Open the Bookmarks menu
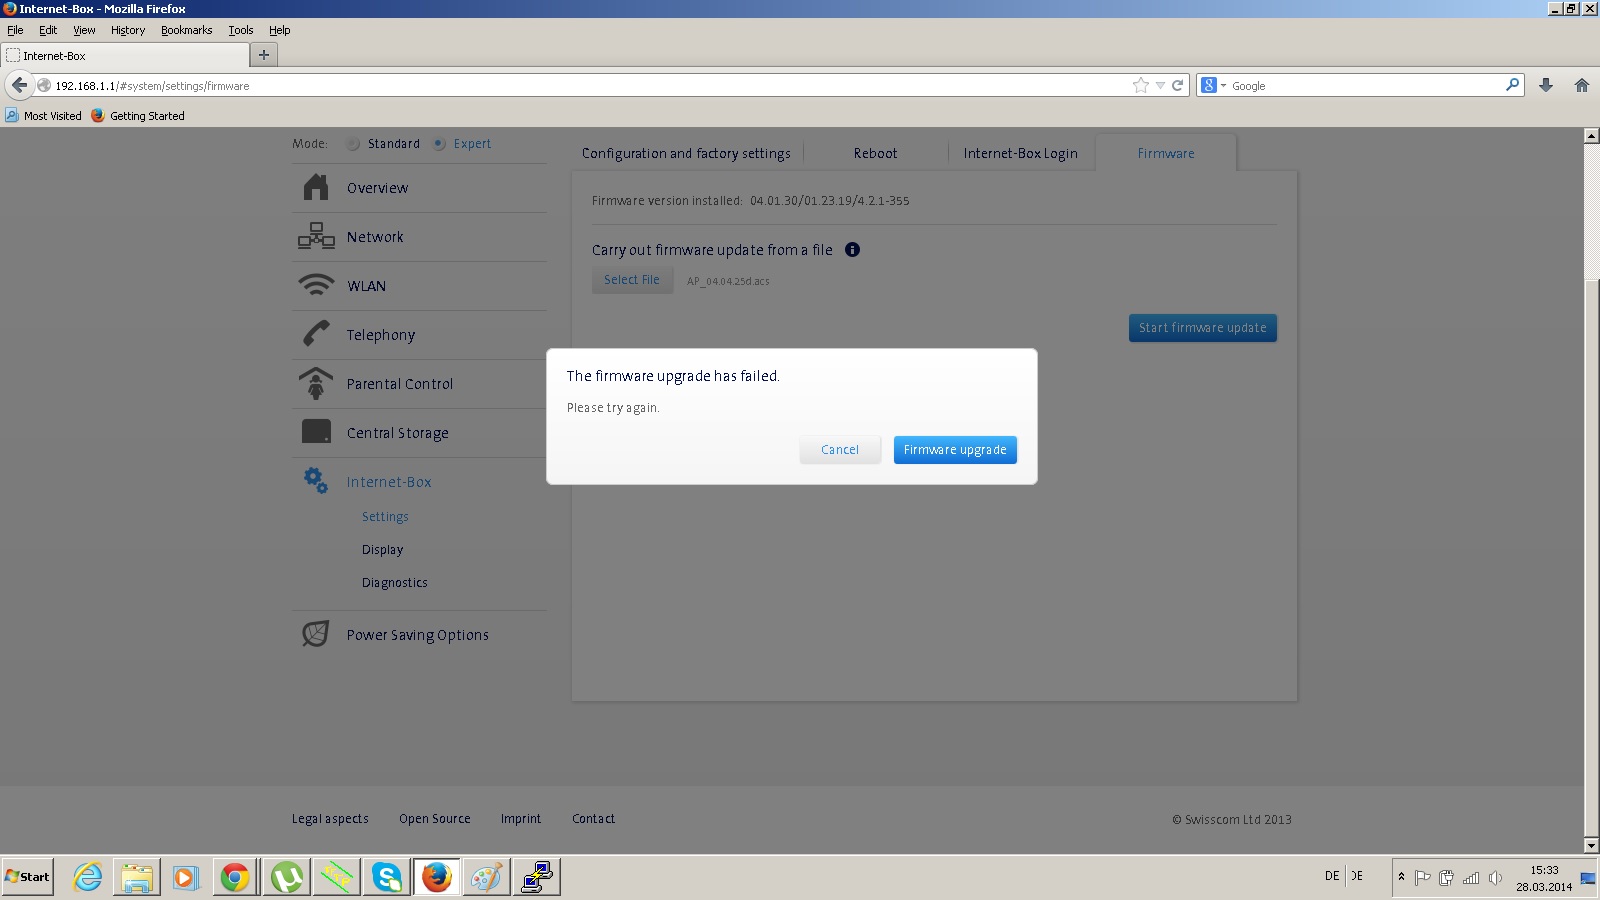1600x900 pixels. coord(186,30)
